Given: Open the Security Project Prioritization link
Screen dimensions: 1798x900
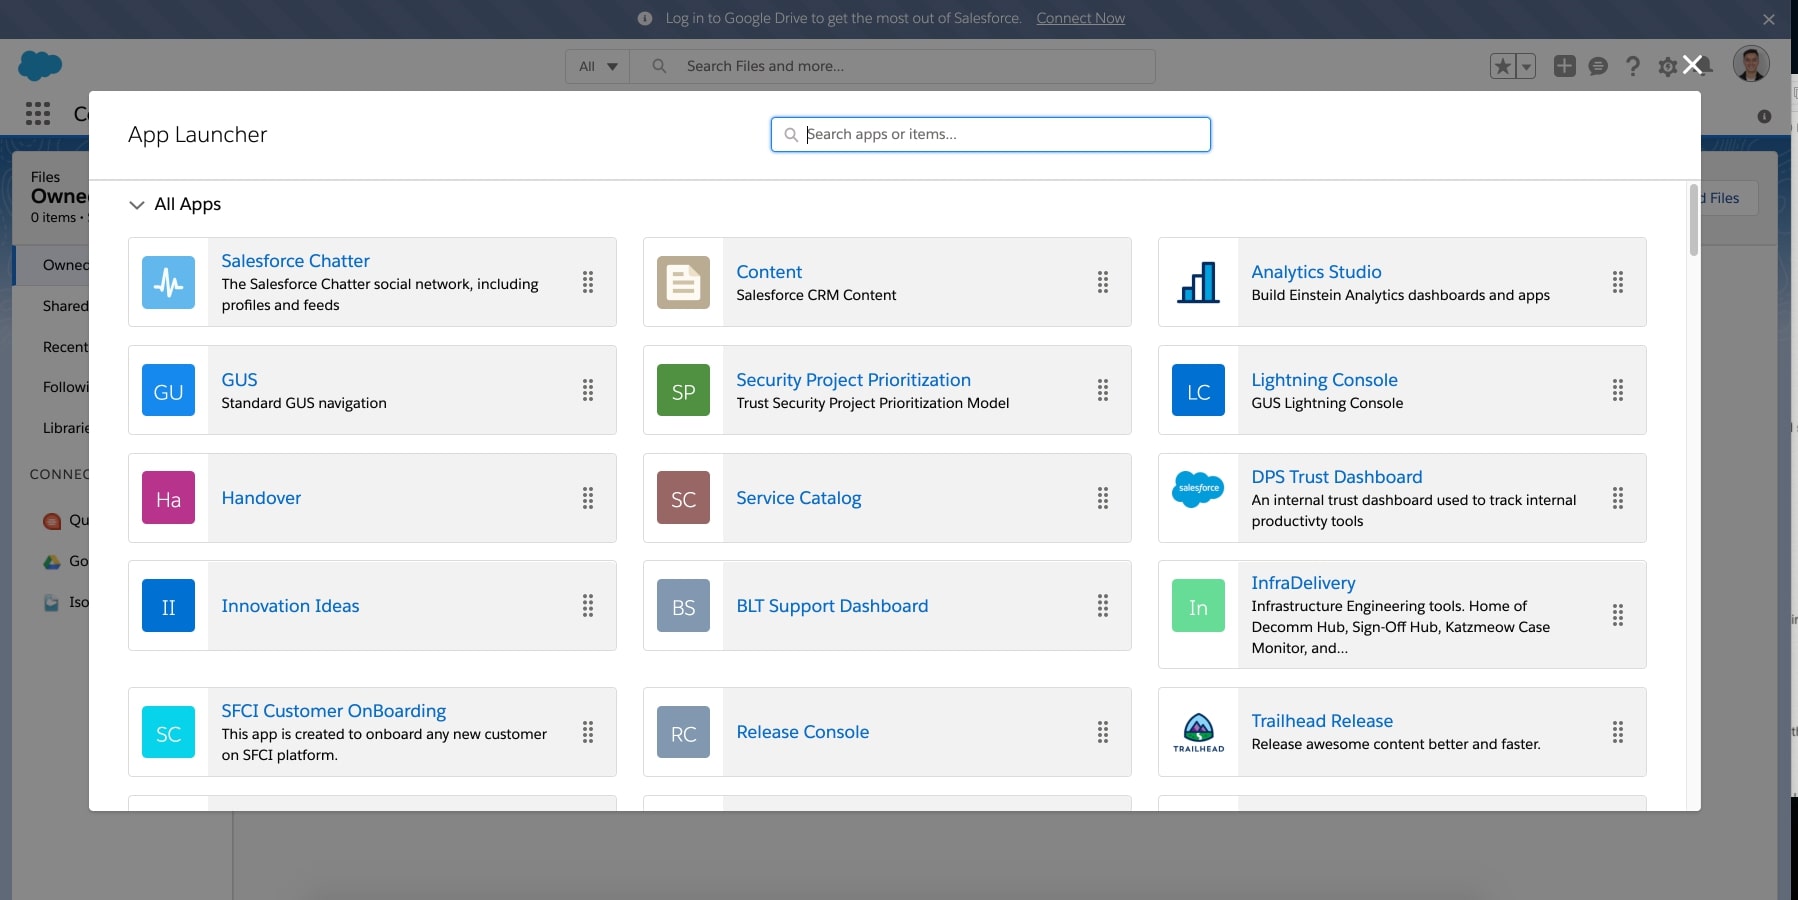Looking at the screenshot, I should coord(853,380).
